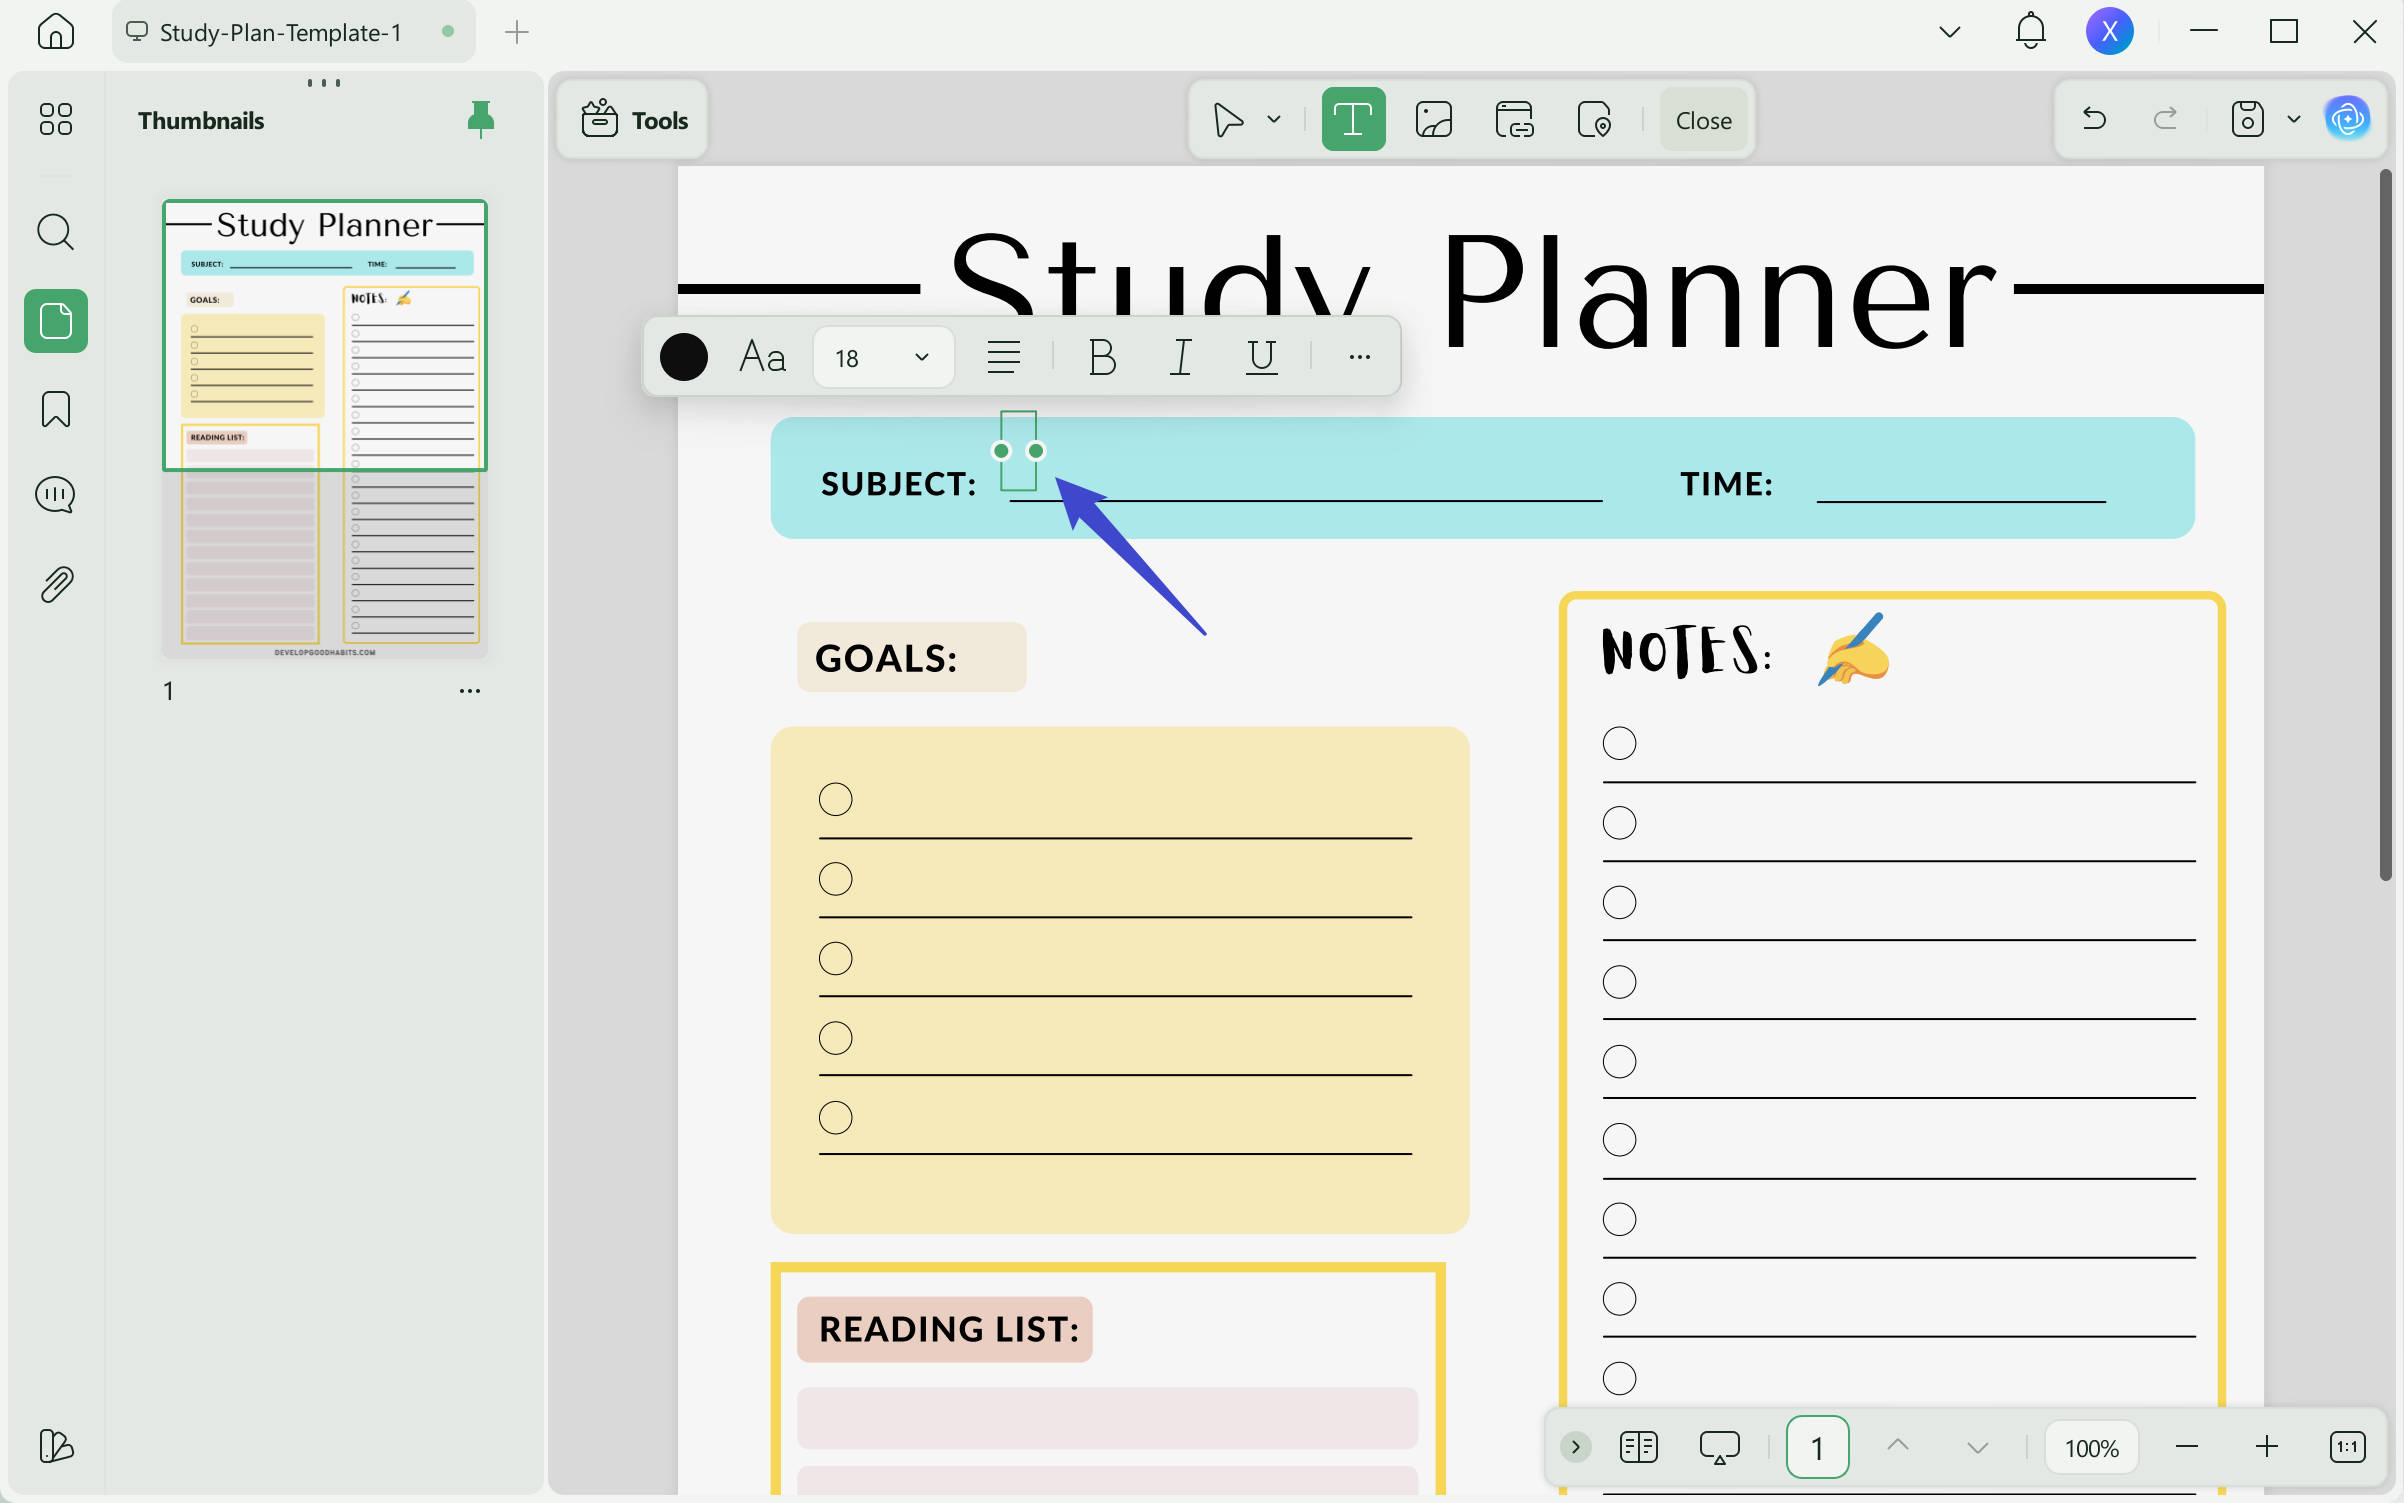Click the vertical document scrollbar

[x=2386, y=525]
